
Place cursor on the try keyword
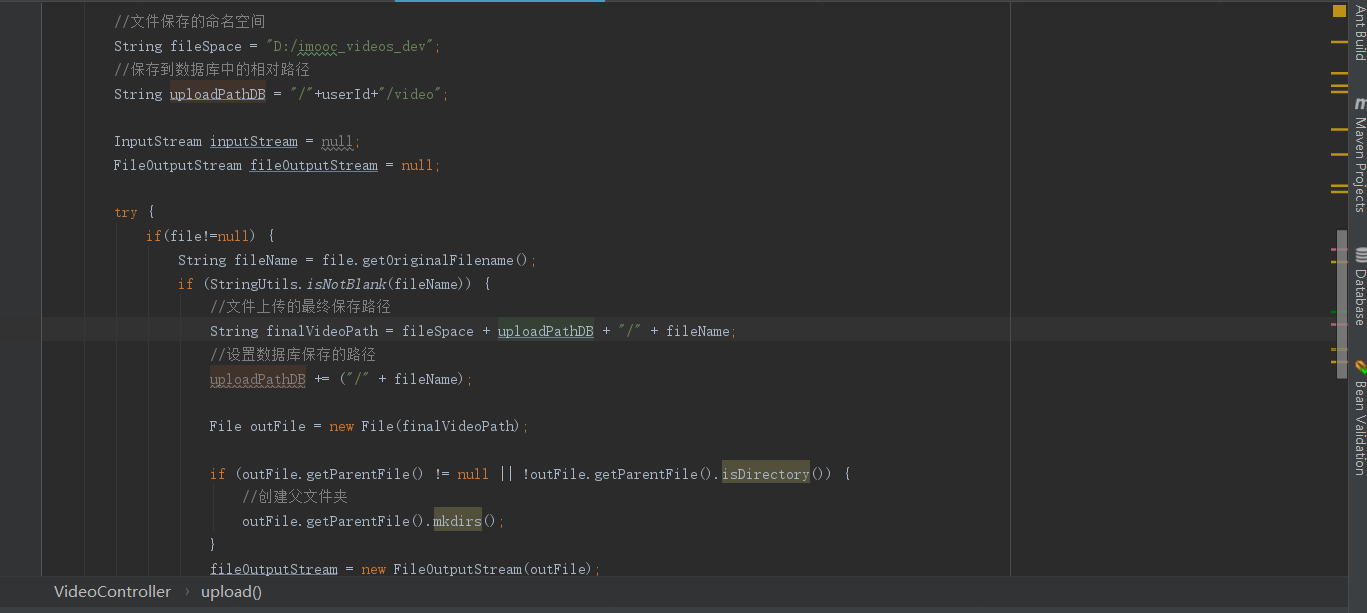(126, 213)
